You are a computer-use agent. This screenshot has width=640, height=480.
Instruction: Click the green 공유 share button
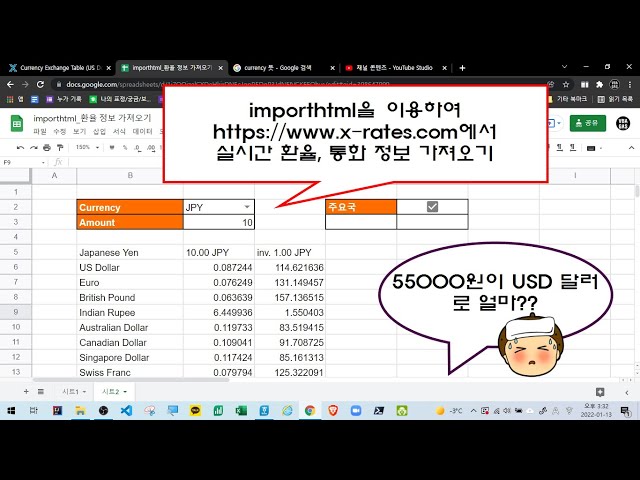(588, 123)
